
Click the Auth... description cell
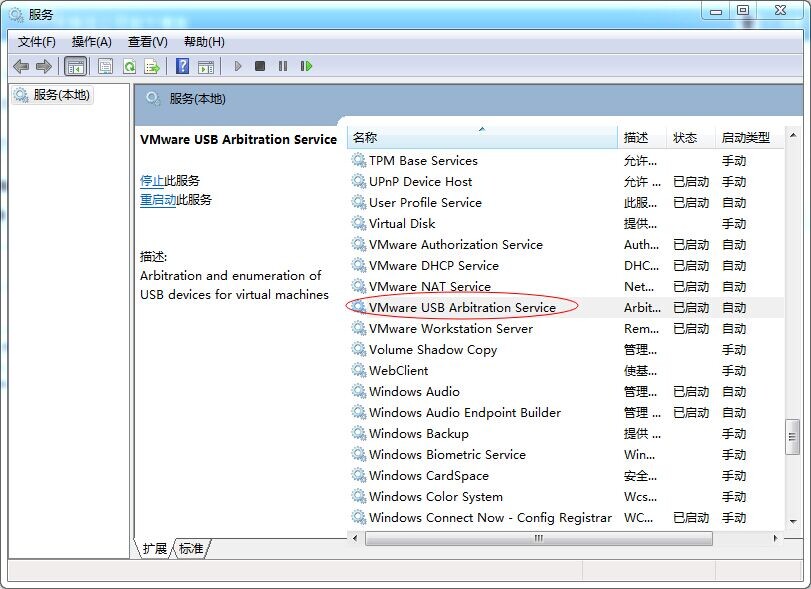(641, 245)
